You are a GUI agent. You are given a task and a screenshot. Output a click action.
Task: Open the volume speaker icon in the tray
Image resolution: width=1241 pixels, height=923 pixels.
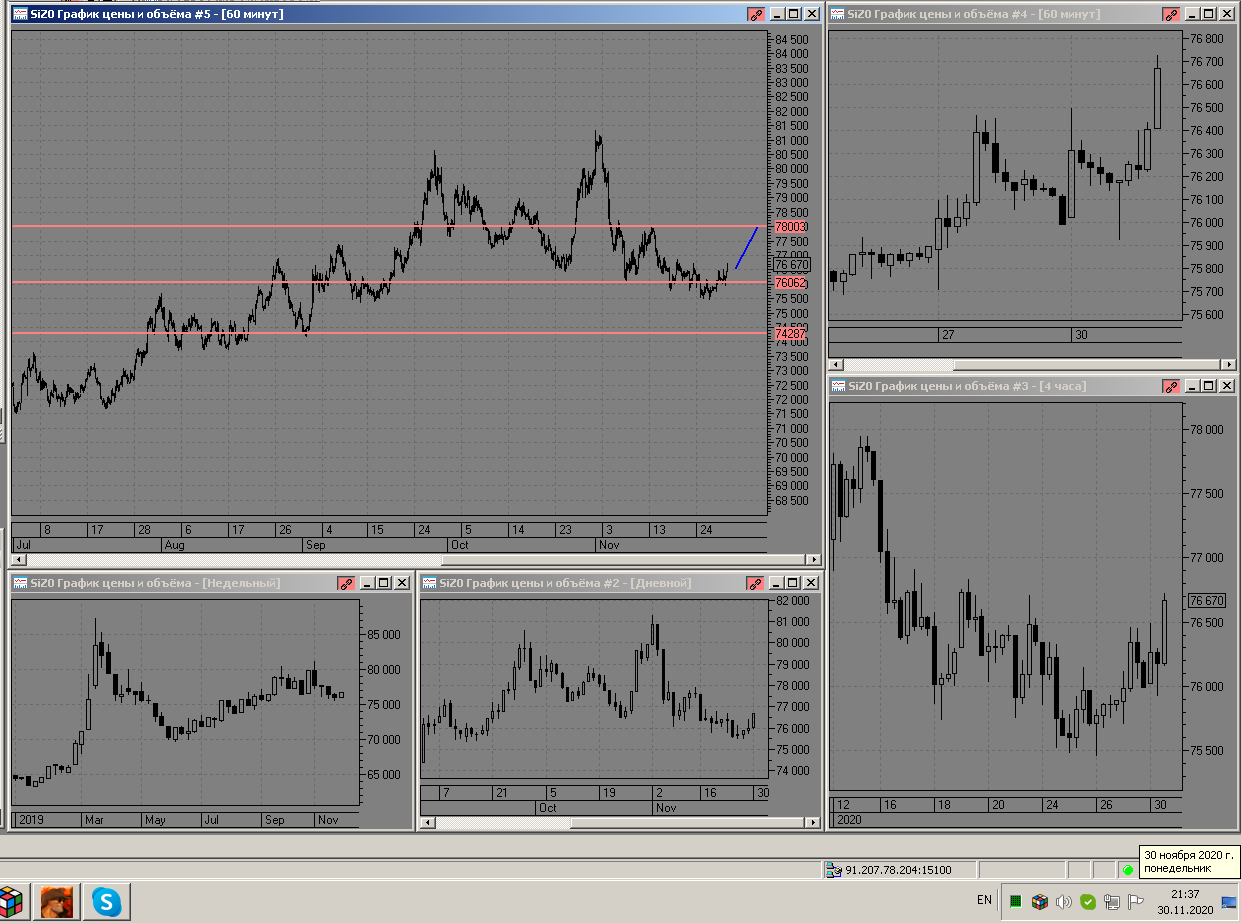(x=1064, y=901)
